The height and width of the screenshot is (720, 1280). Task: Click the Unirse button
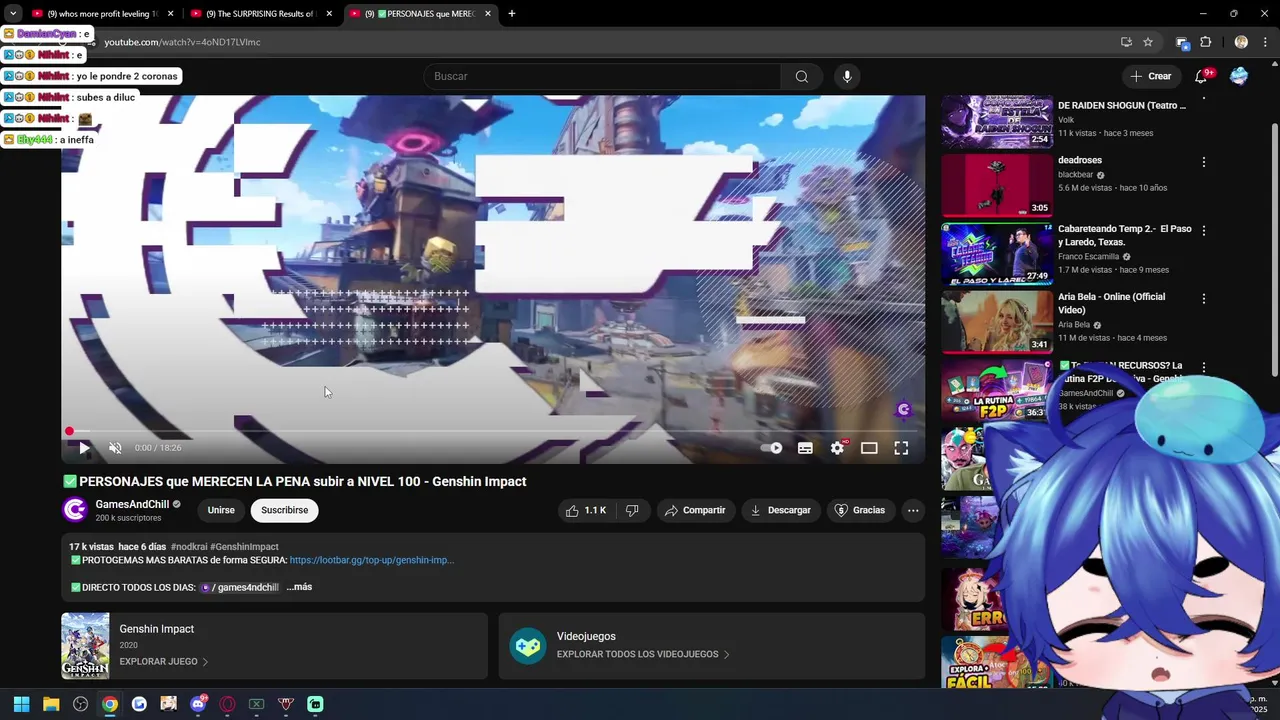coord(221,510)
